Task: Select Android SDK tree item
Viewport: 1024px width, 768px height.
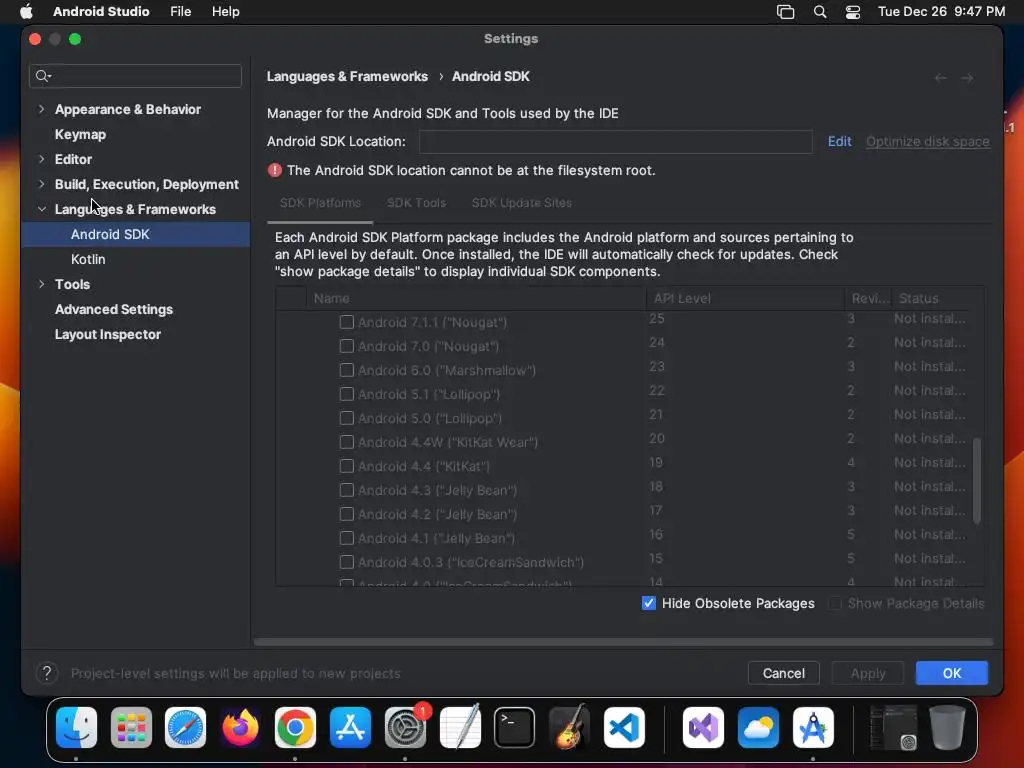Action: click(136, 234)
